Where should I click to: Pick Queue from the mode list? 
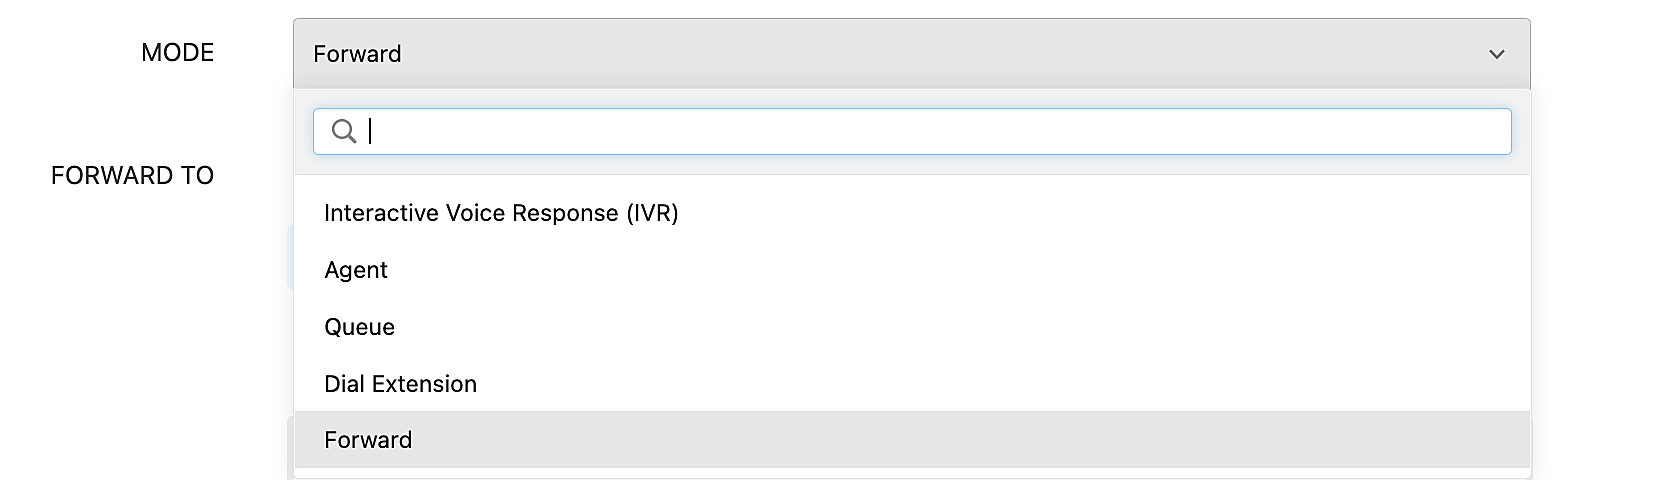point(360,327)
